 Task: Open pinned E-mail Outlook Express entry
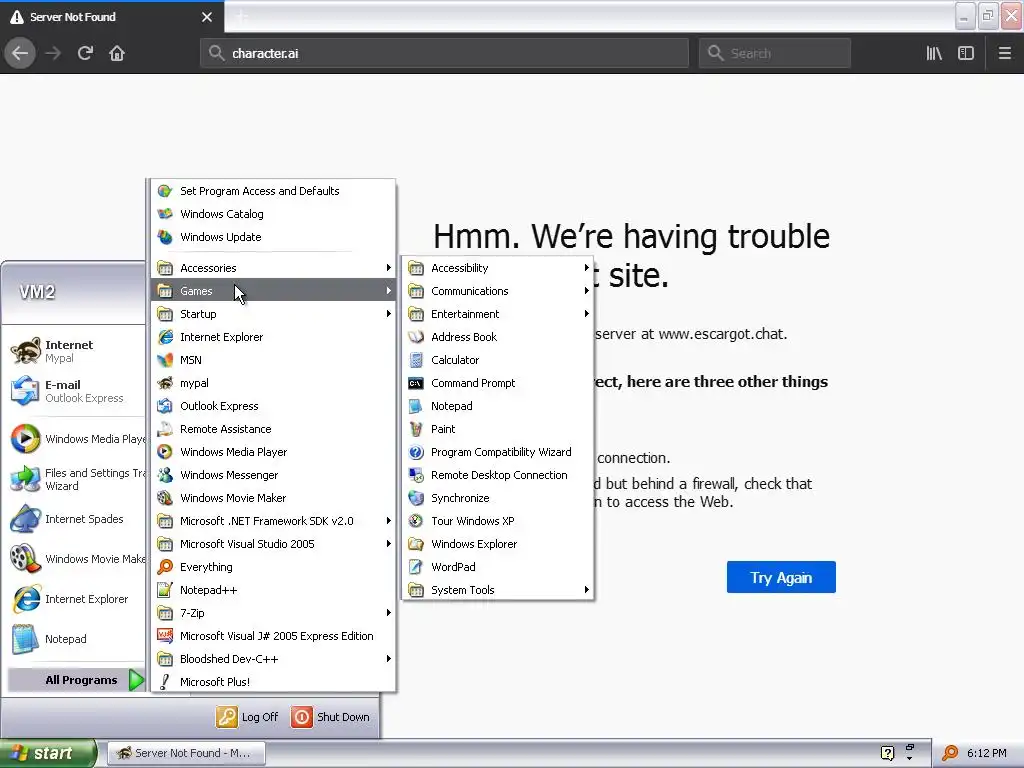(x=73, y=391)
